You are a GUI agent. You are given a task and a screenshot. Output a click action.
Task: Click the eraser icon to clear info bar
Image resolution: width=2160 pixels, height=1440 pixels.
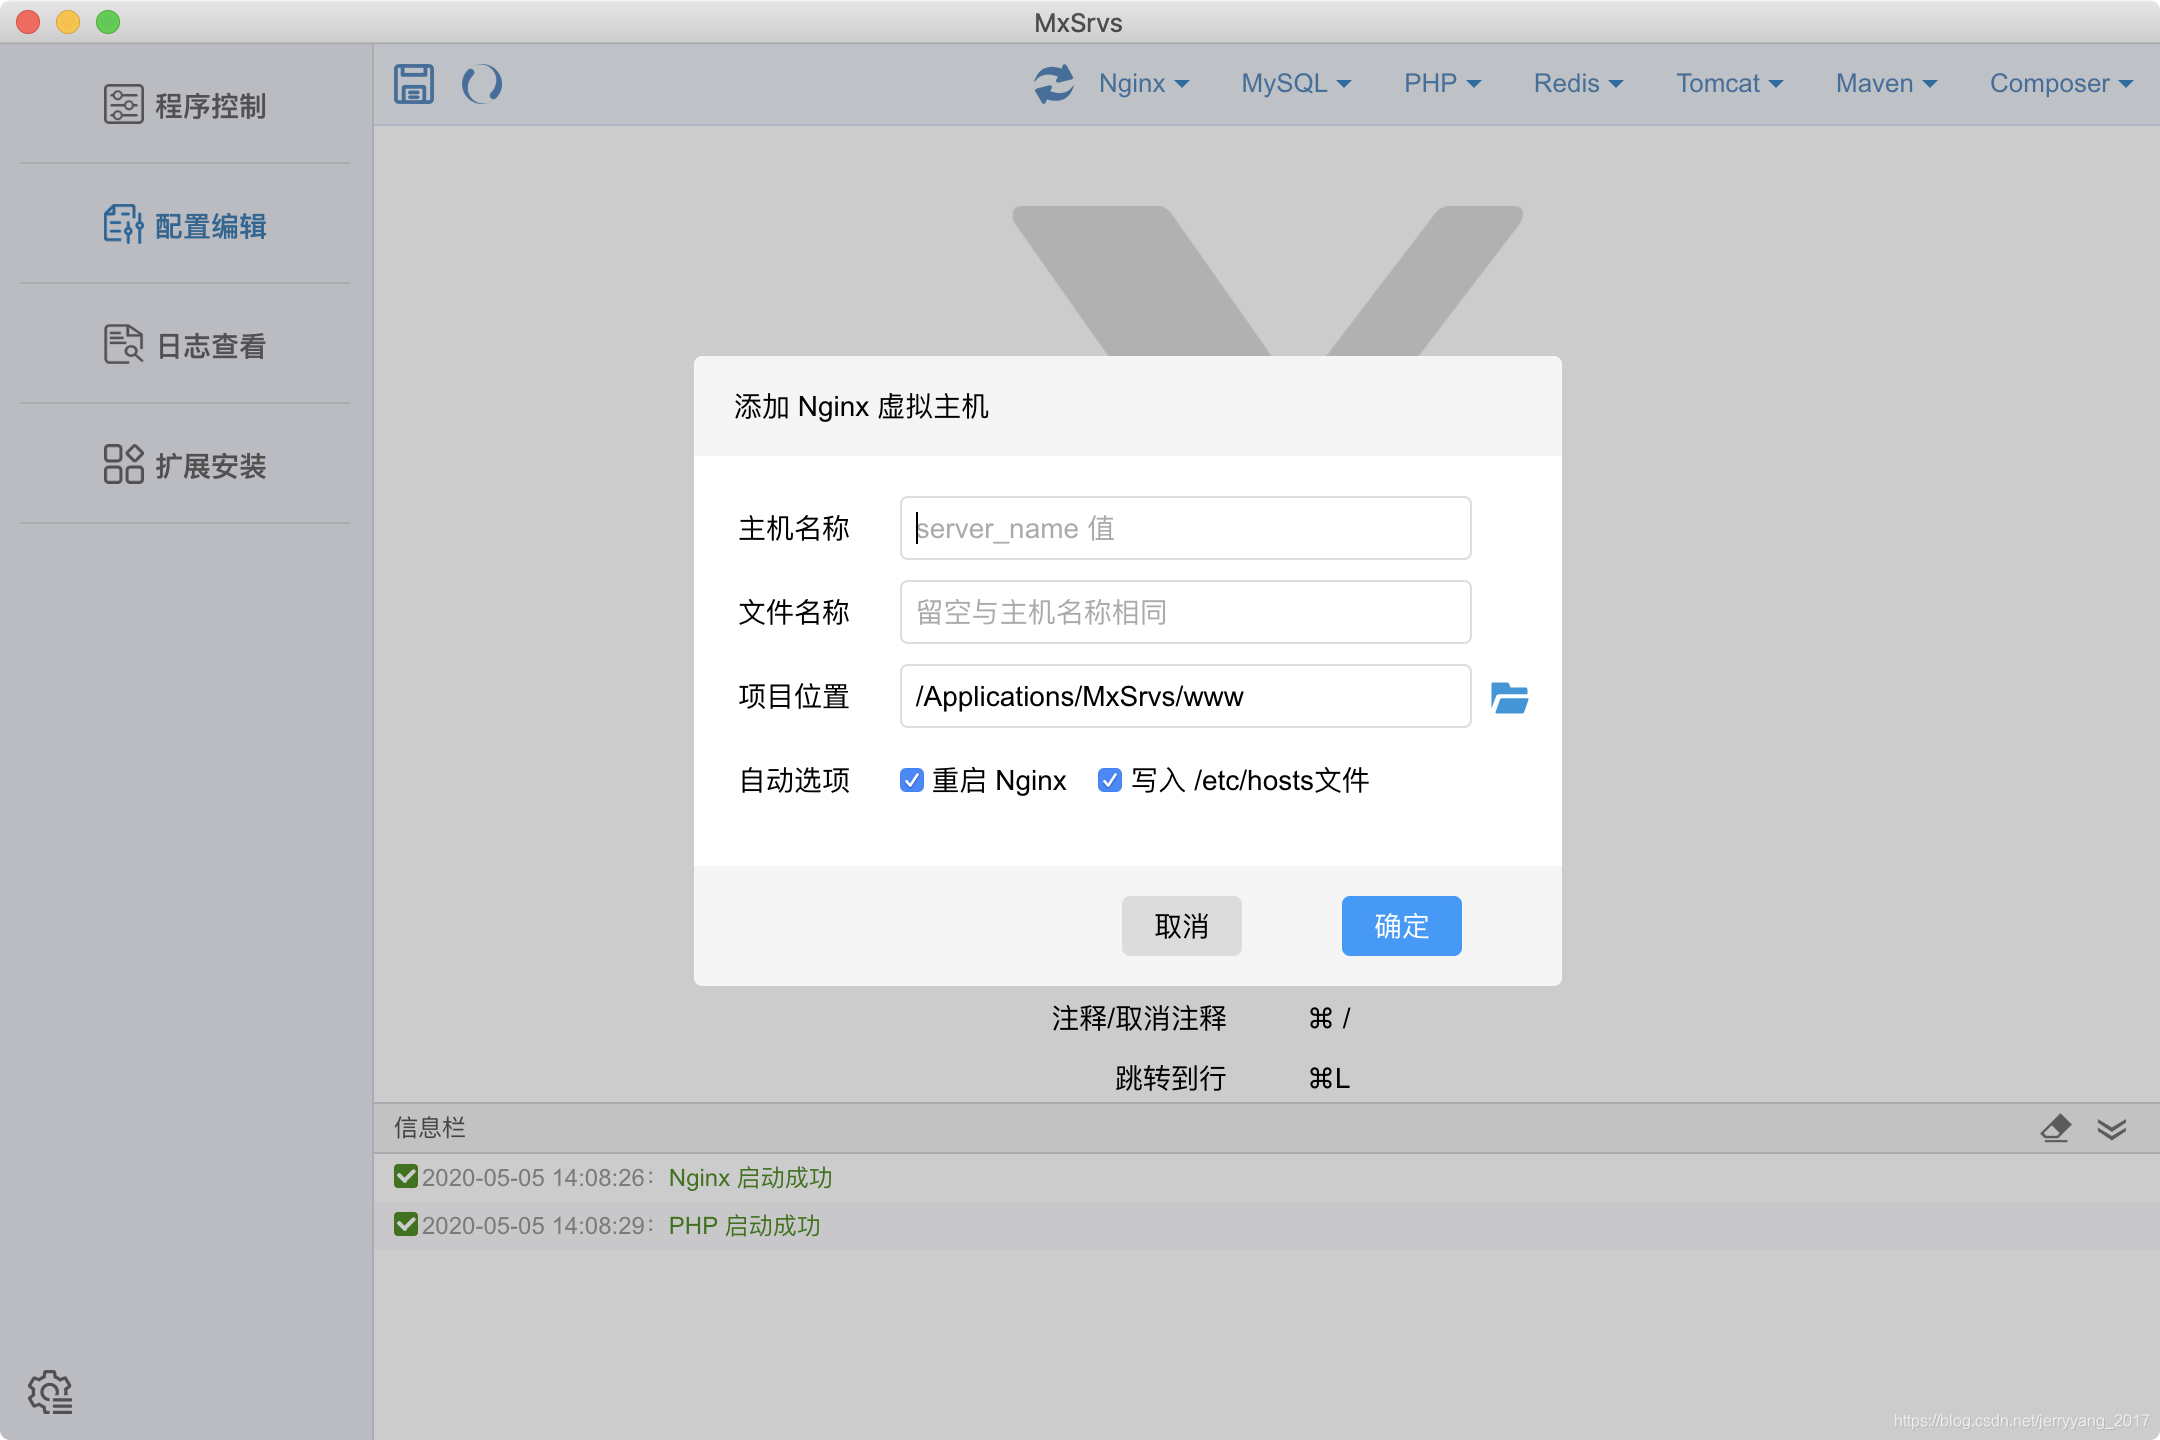[2055, 1128]
